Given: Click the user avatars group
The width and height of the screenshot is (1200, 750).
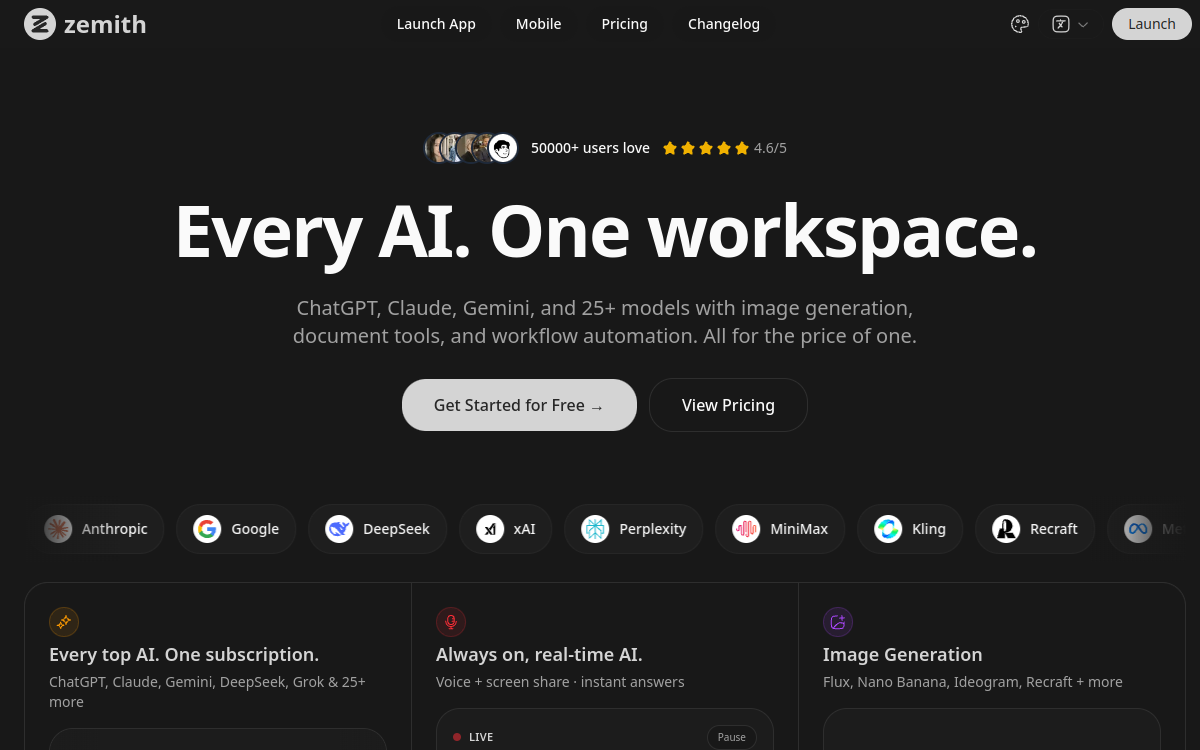Looking at the screenshot, I should [x=471, y=148].
